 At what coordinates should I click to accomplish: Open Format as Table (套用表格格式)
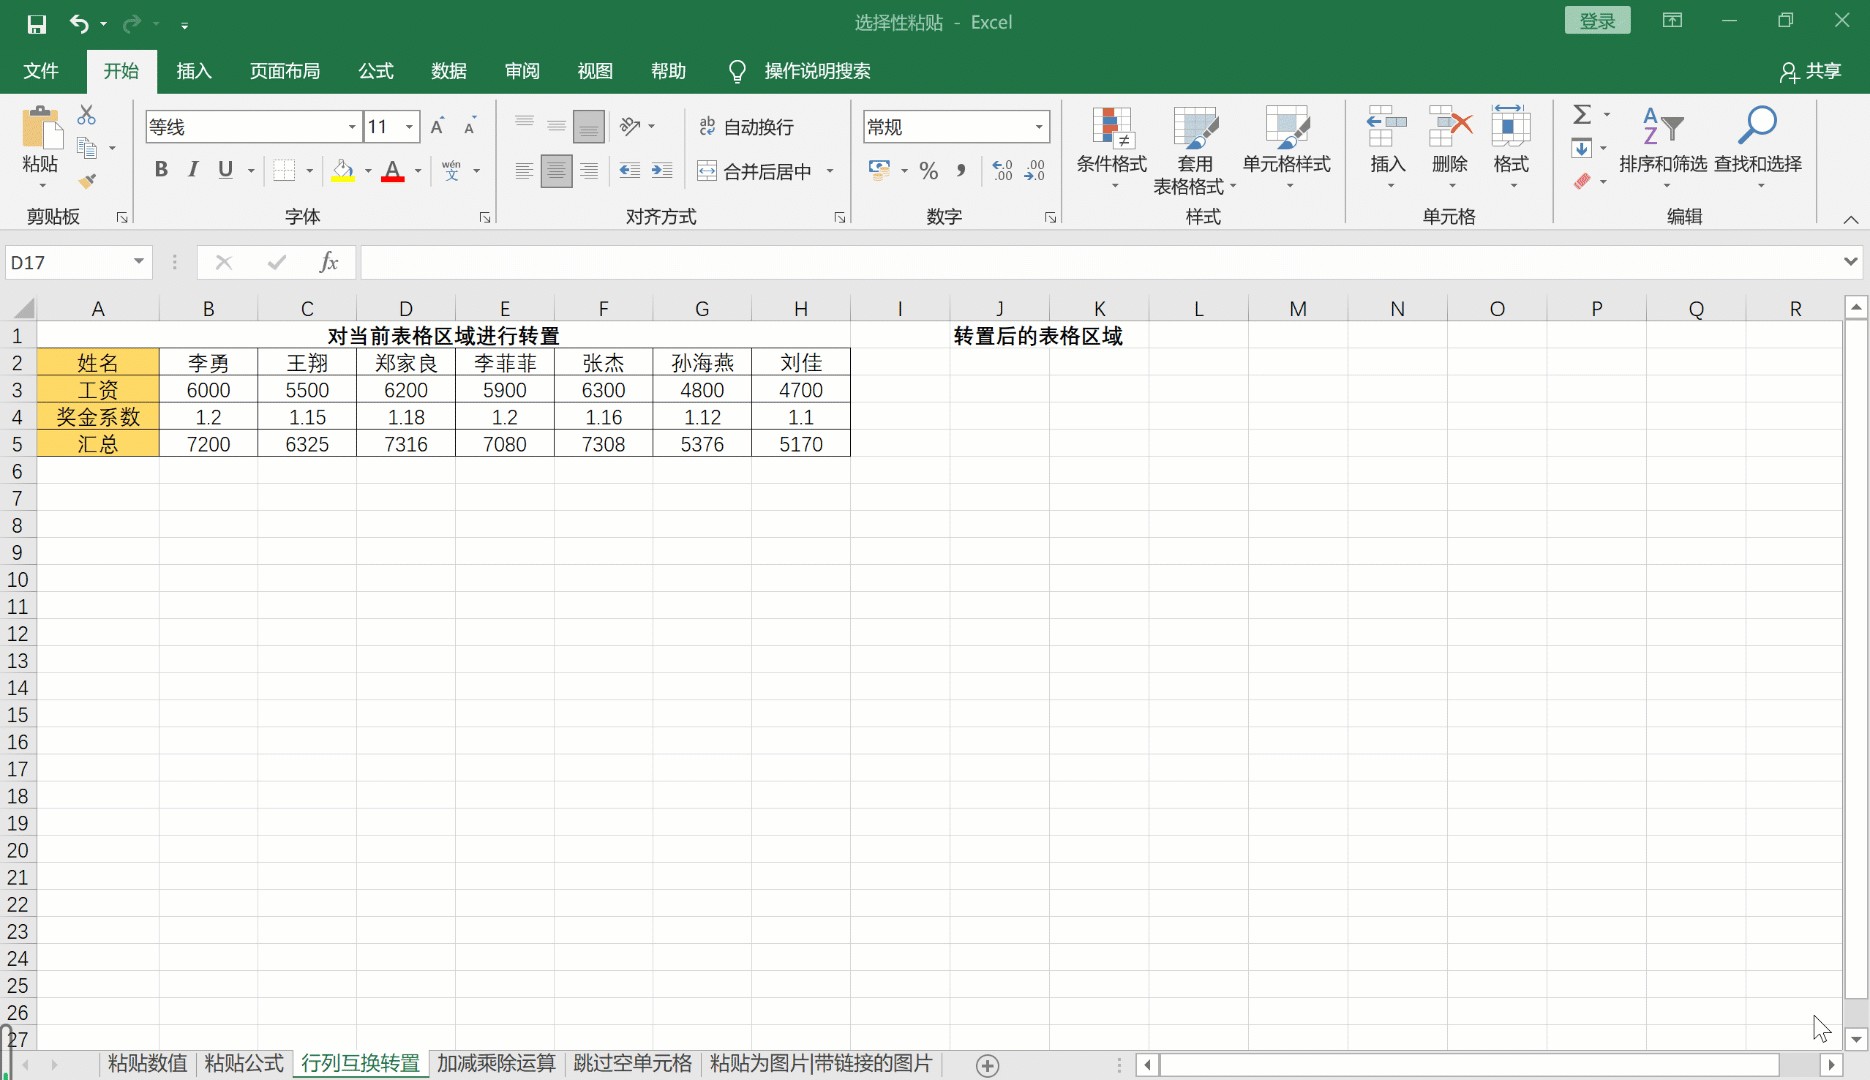[1195, 150]
